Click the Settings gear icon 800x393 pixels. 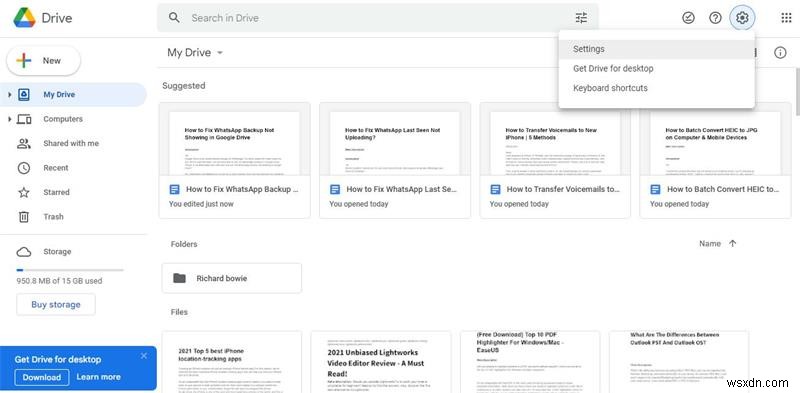coord(742,18)
